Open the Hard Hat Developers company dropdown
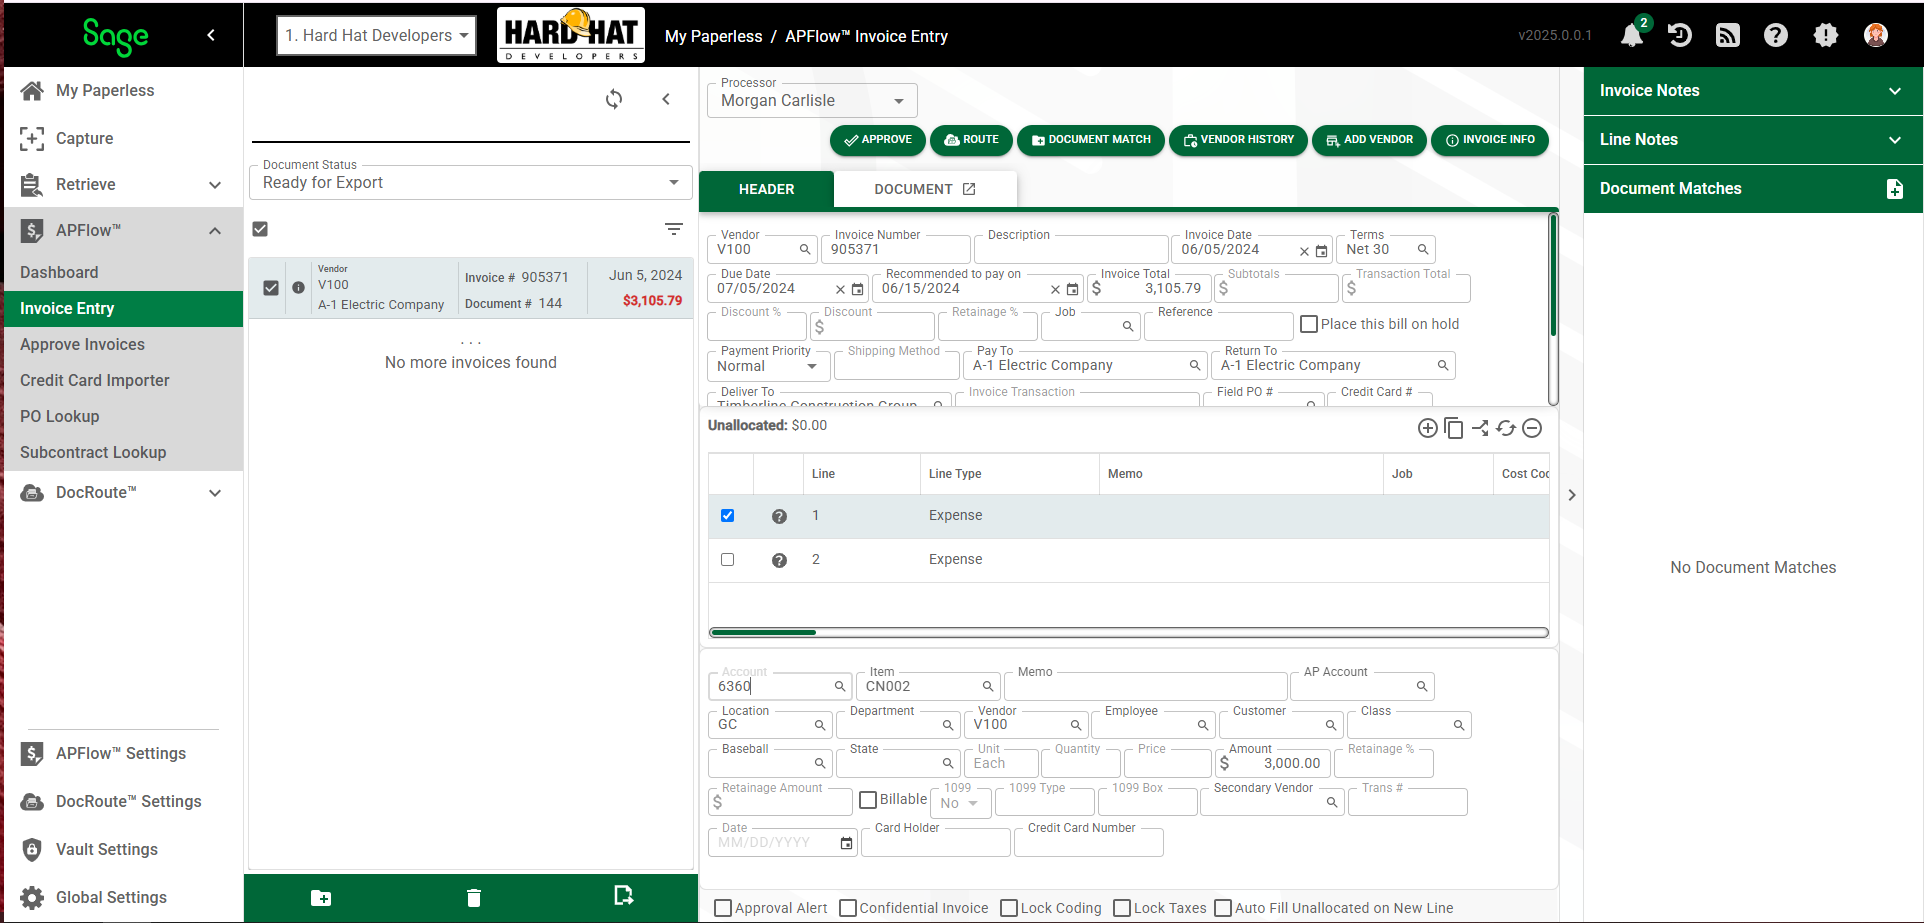 click(x=376, y=35)
